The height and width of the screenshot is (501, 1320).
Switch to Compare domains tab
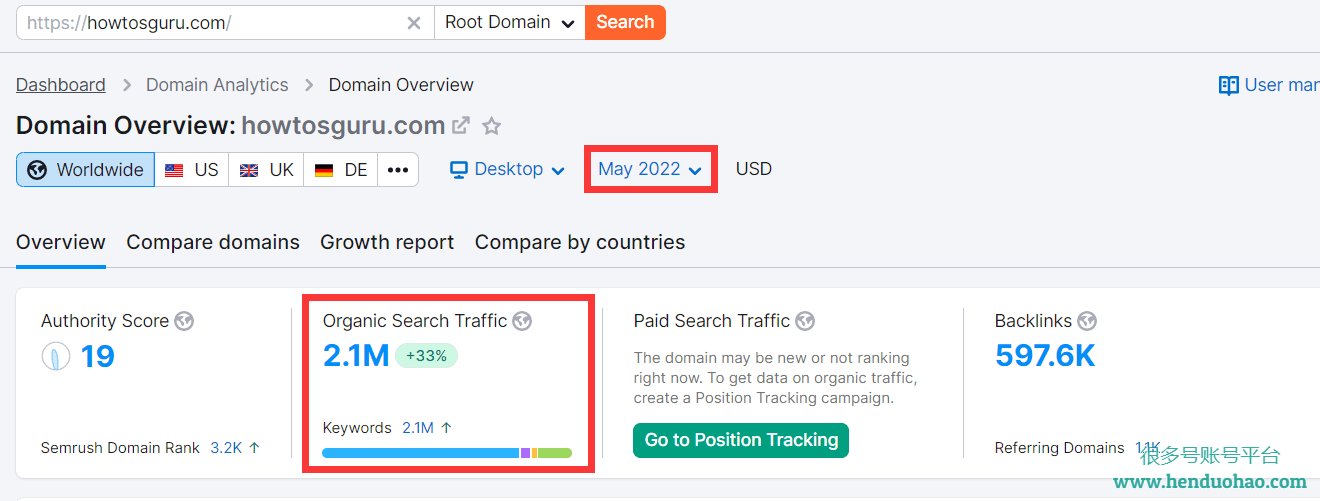point(213,242)
